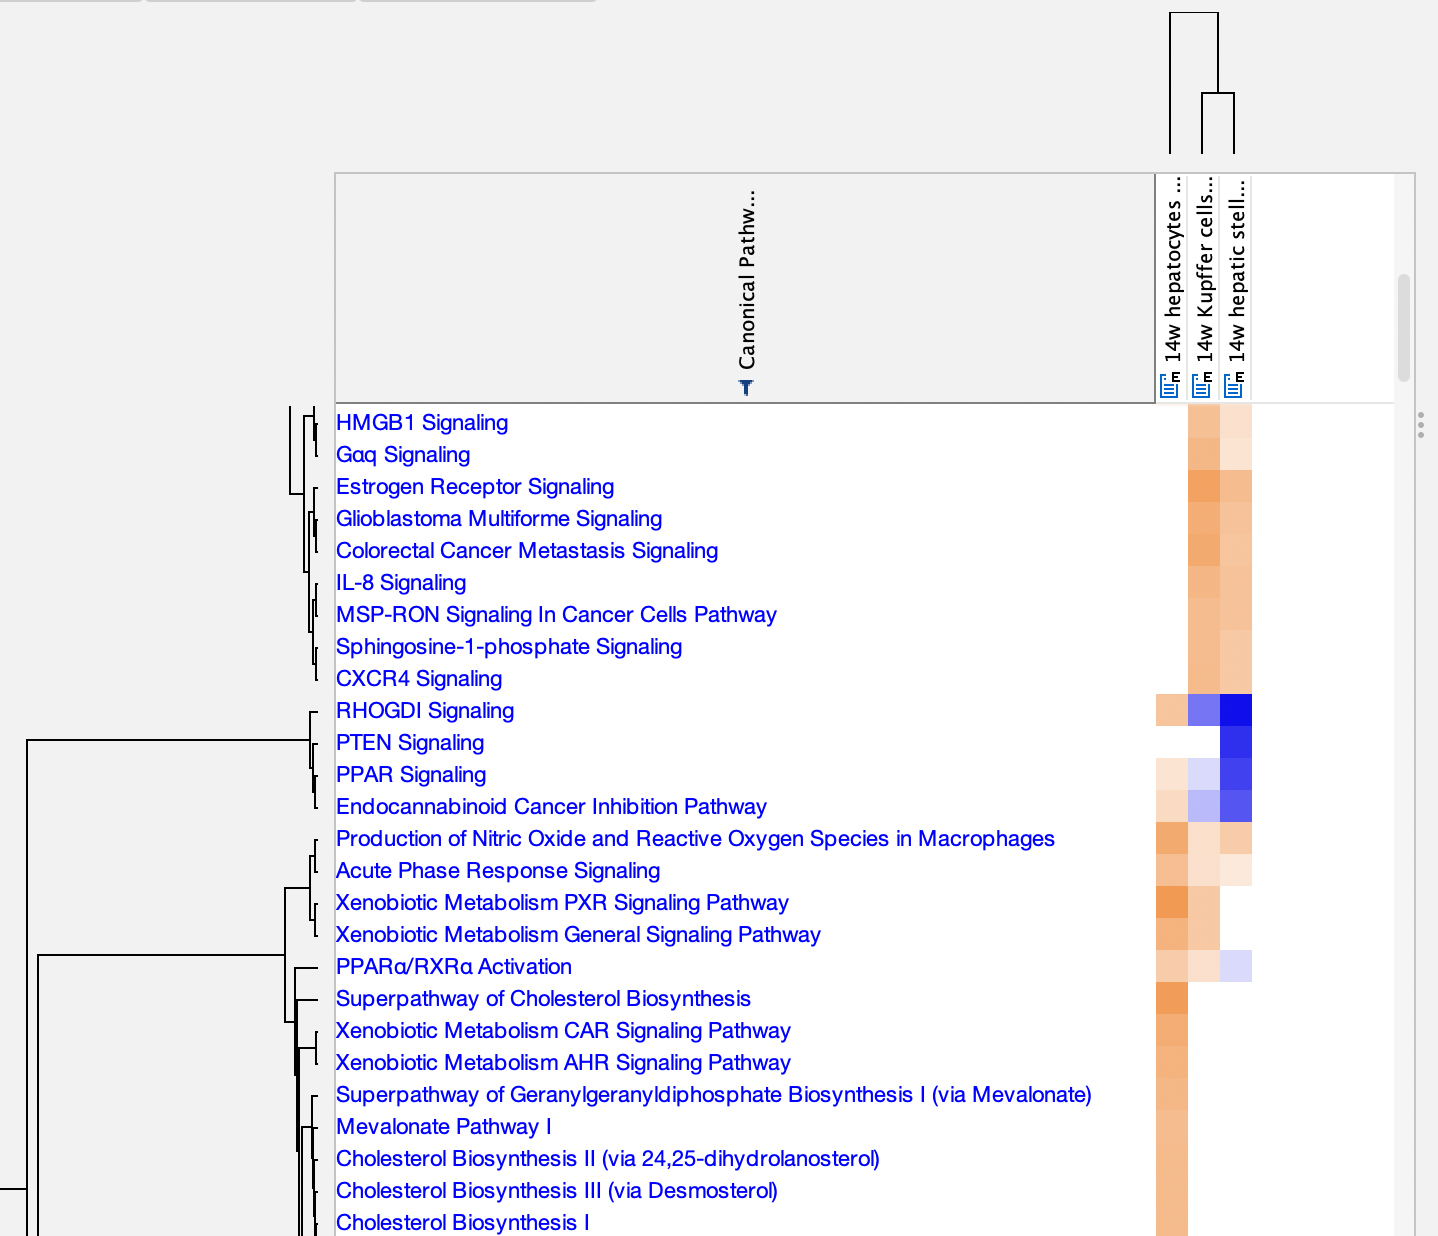Open Estrogen Receptor Signaling link
The width and height of the screenshot is (1438, 1236).
click(x=475, y=486)
